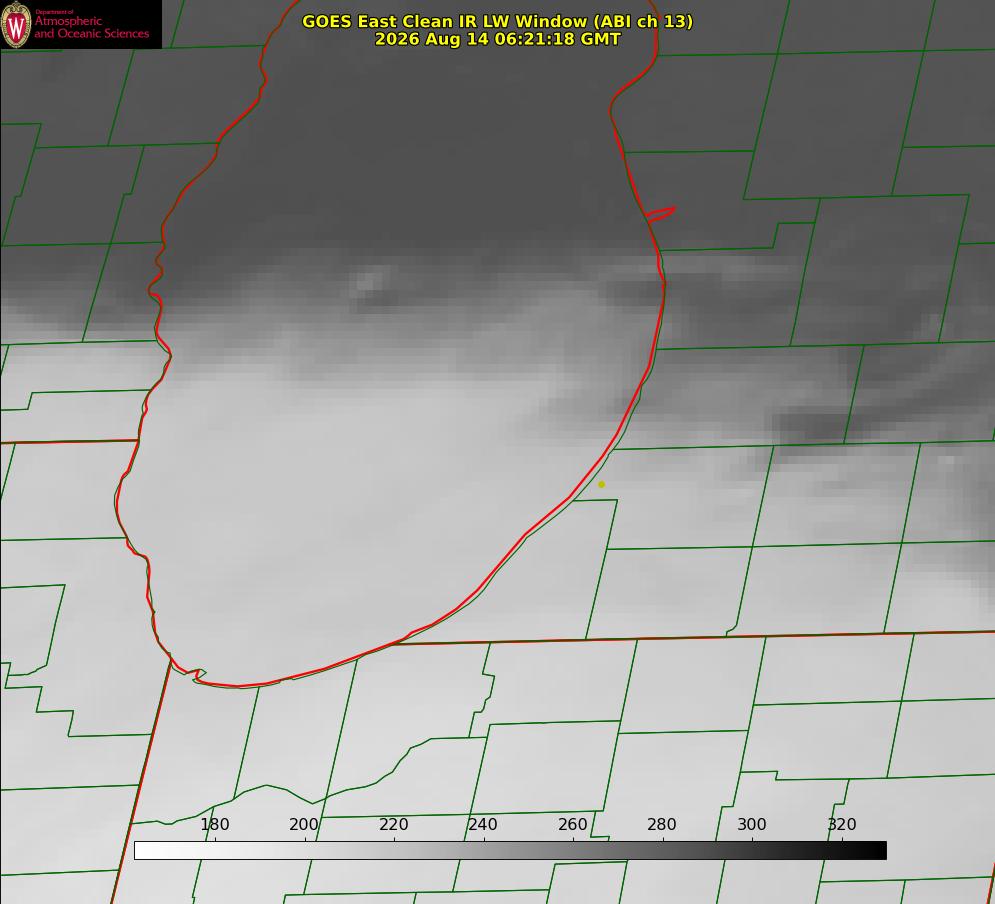This screenshot has width=995, height=904.
Task: Click the 280 colorbar tick label
Action: 662,824
